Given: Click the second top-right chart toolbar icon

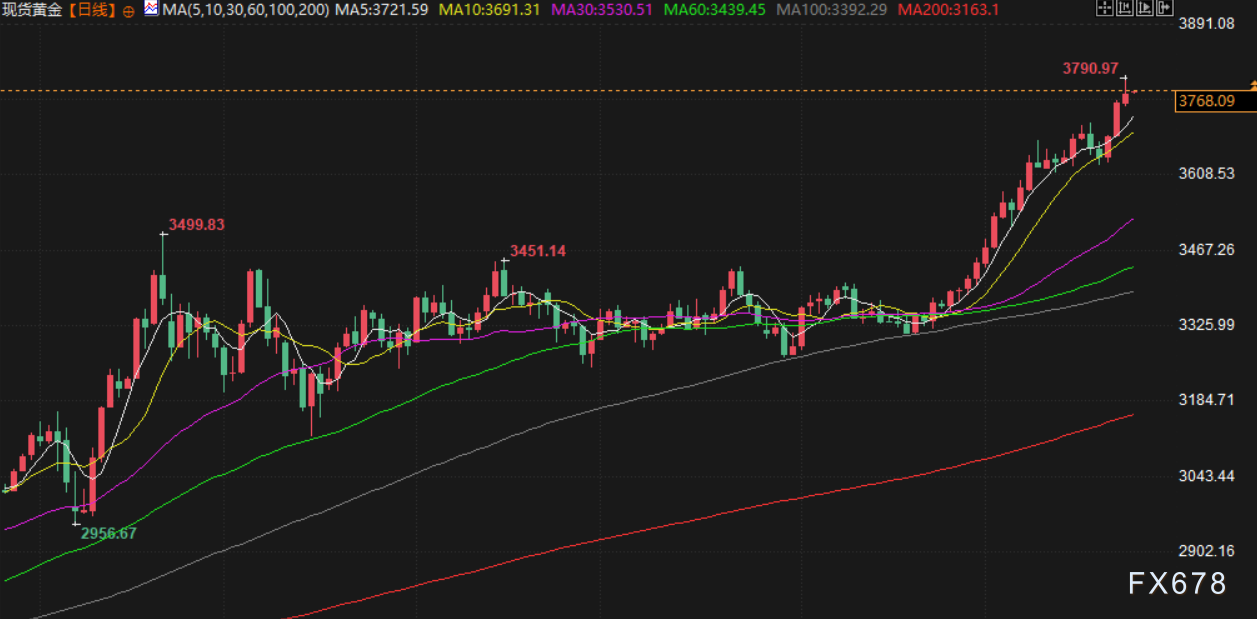Looking at the screenshot, I should coord(1124,9).
